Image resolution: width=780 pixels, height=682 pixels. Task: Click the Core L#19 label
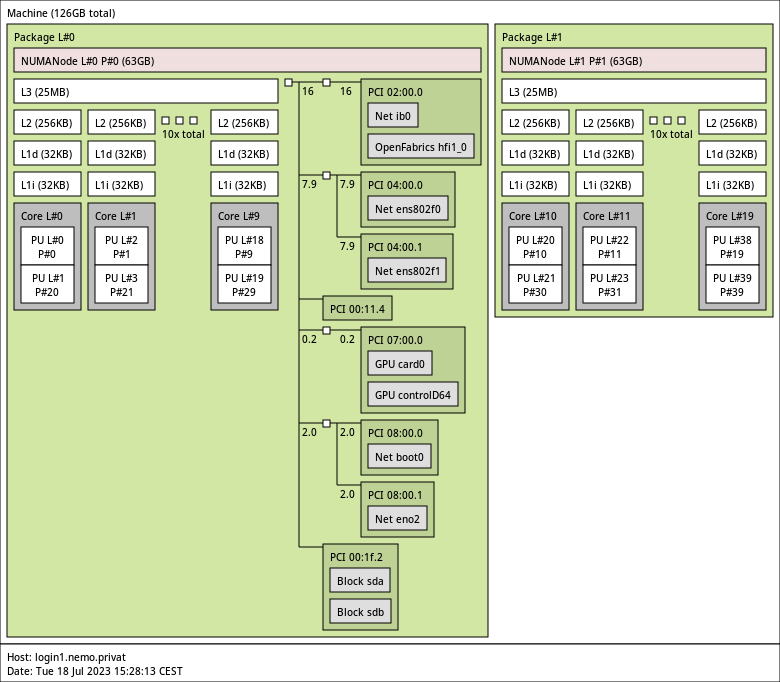pyautogui.click(x=730, y=216)
